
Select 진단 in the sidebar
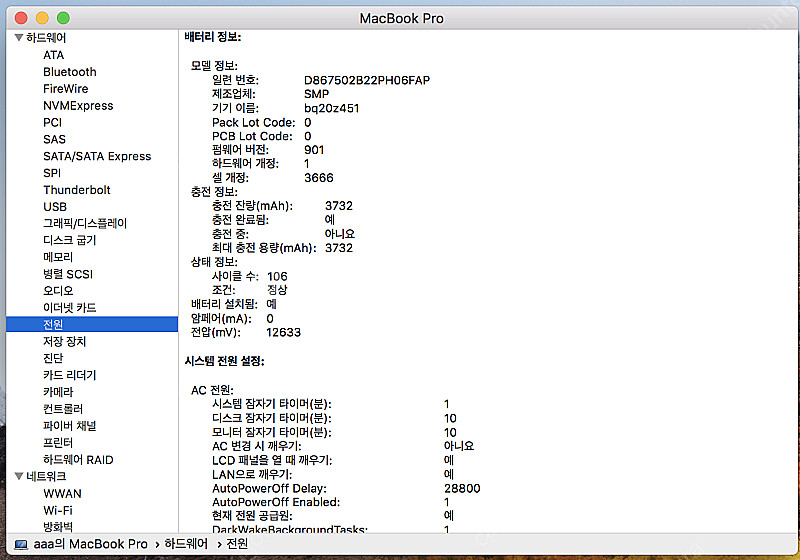point(53,358)
